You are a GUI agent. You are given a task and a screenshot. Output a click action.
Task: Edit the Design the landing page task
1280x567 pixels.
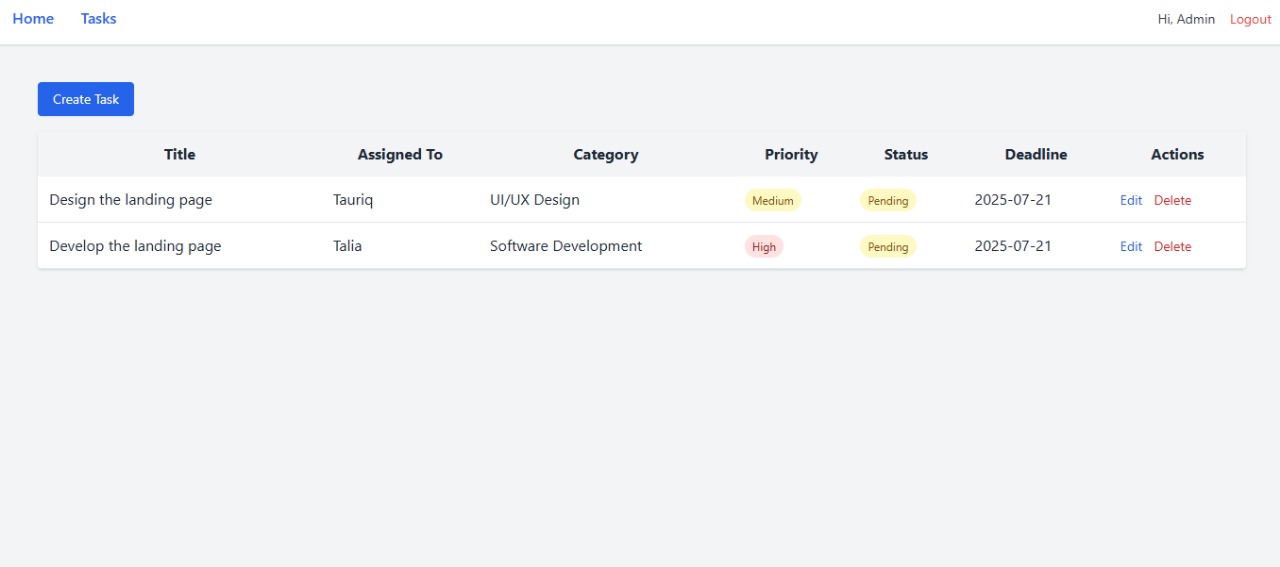(1130, 200)
